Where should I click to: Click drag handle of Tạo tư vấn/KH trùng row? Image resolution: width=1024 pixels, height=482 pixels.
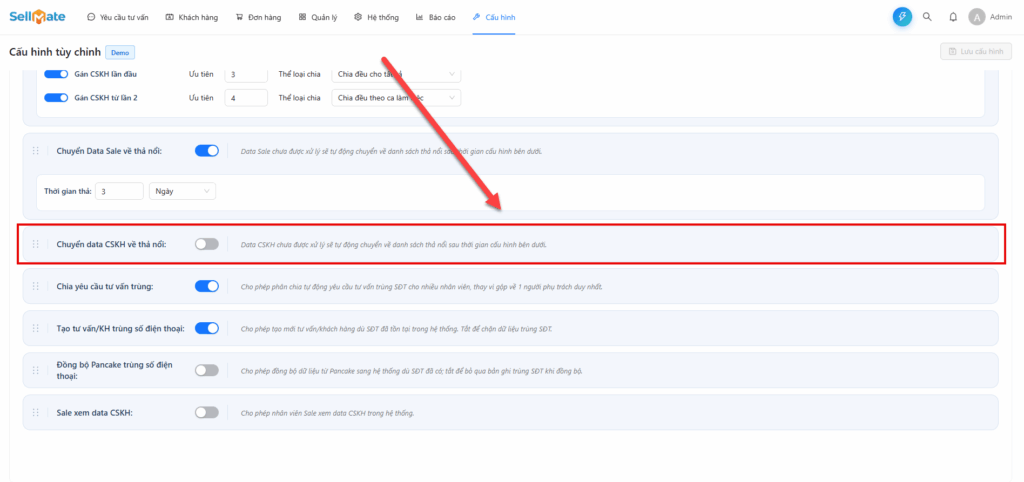[36, 328]
